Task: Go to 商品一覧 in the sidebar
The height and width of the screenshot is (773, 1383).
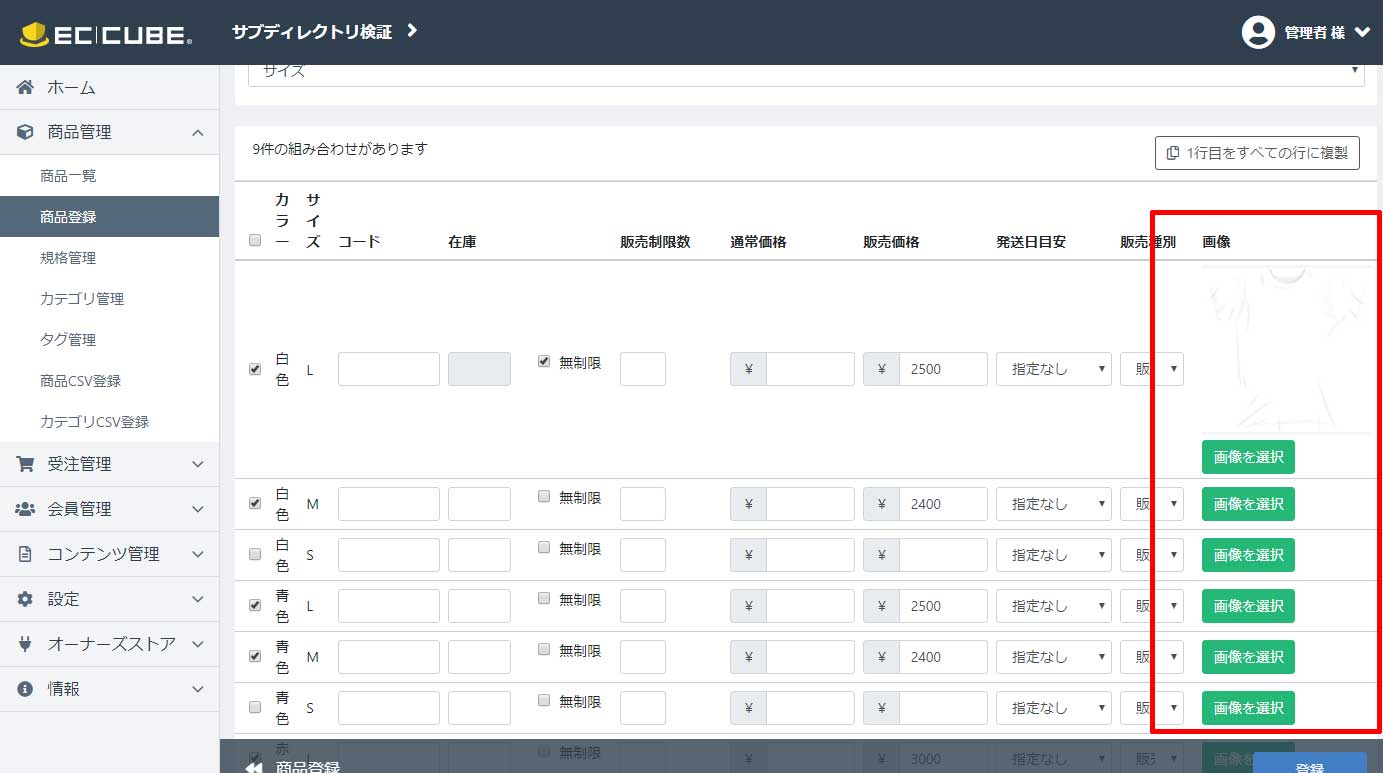Action: pos(68,175)
